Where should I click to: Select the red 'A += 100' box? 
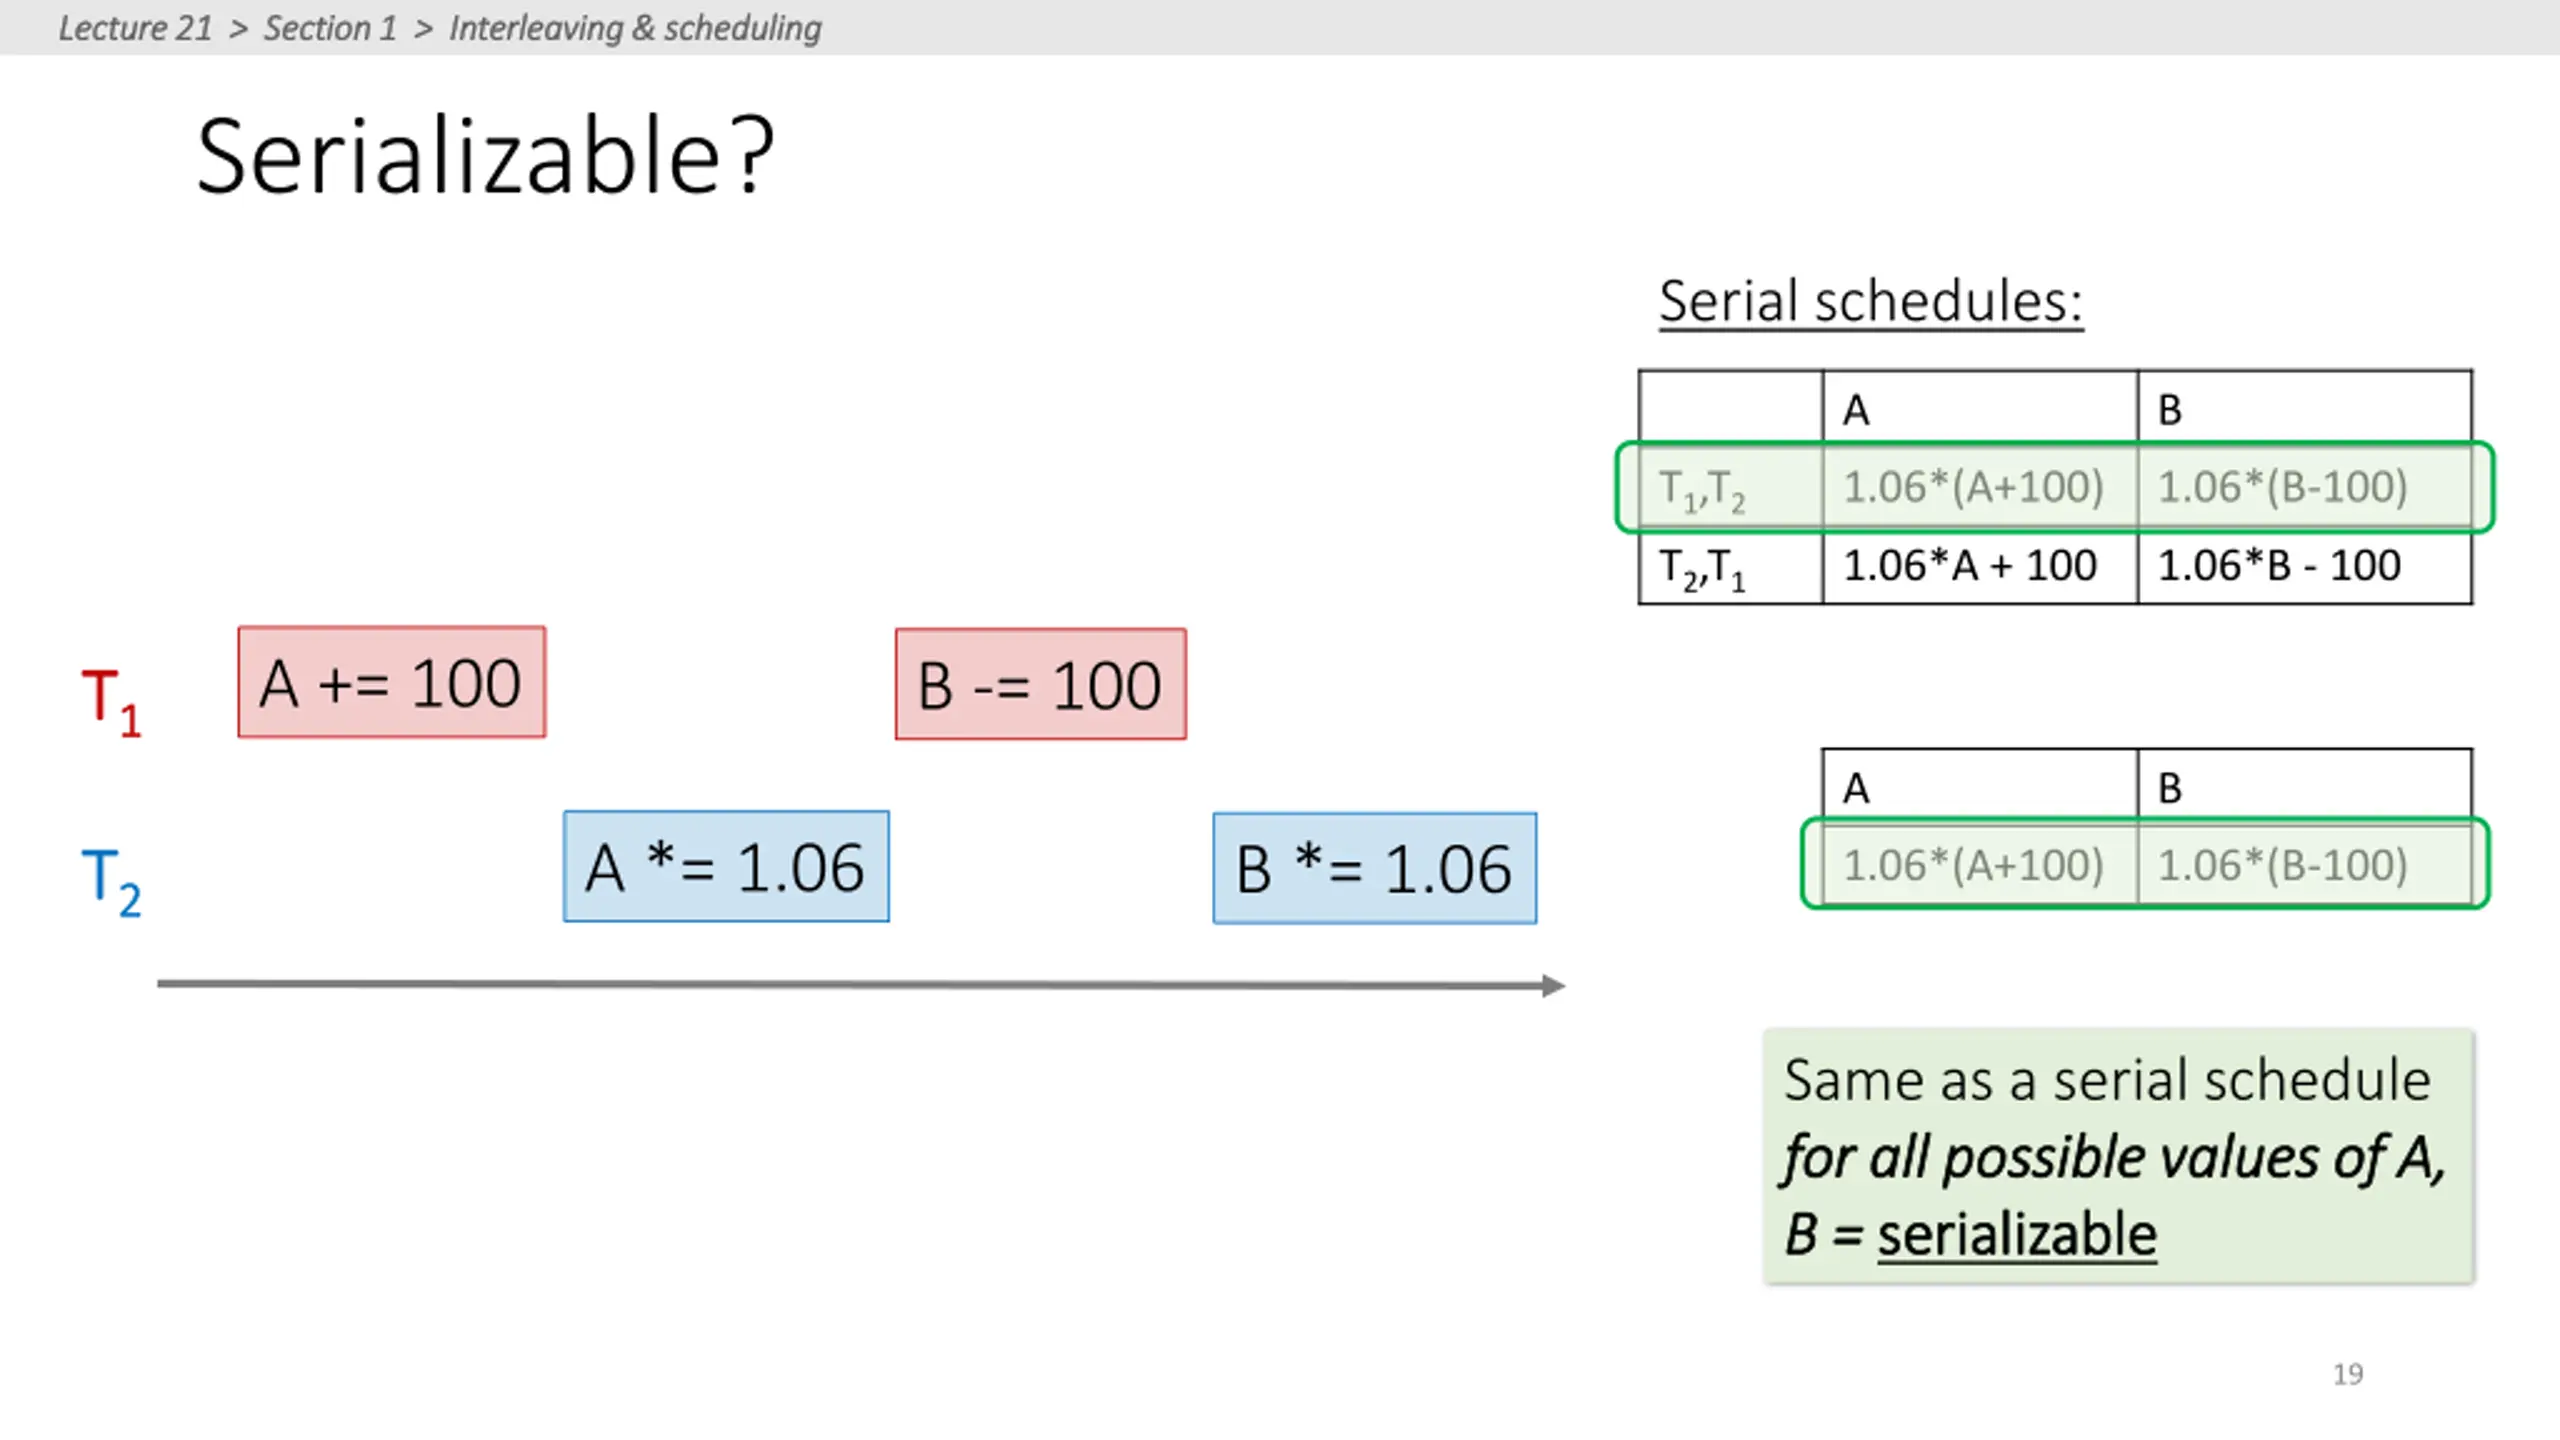(x=392, y=683)
